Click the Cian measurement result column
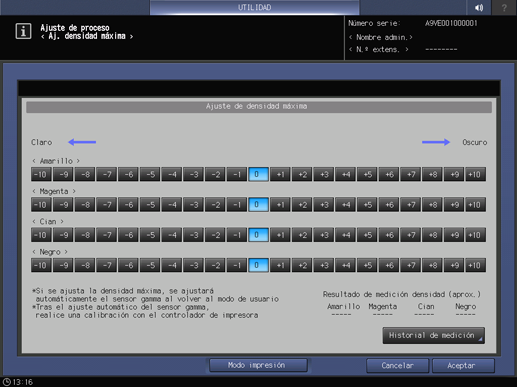 (x=425, y=310)
